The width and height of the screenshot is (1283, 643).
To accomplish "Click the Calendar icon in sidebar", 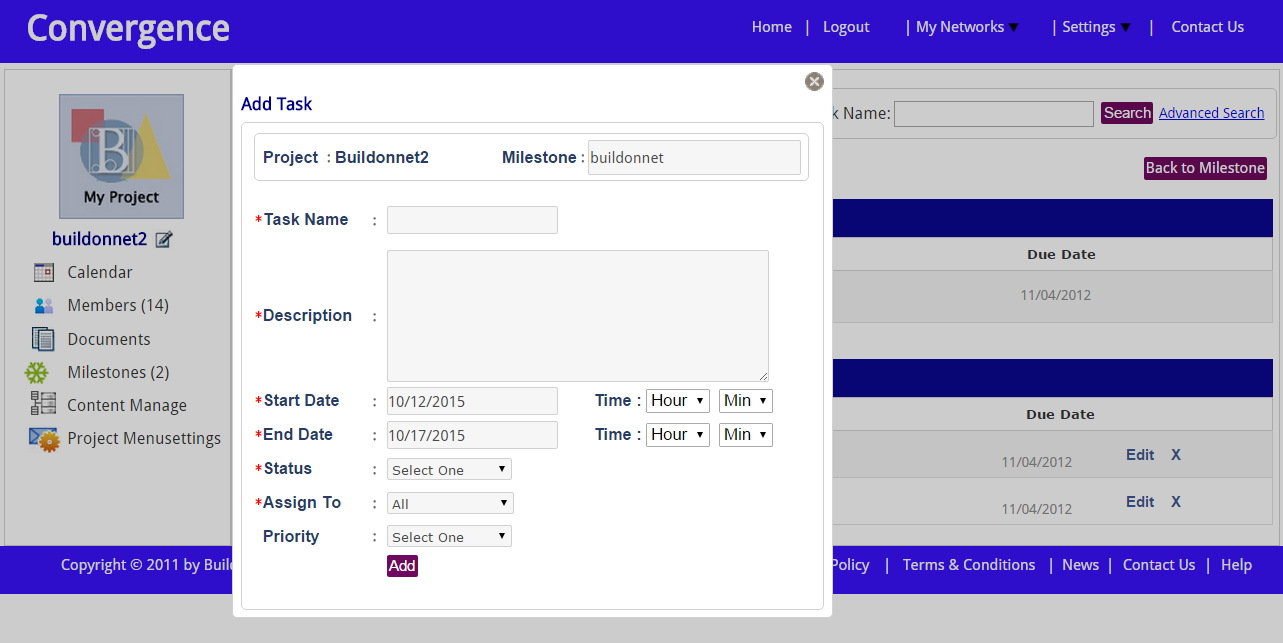I will tap(43, 272).
